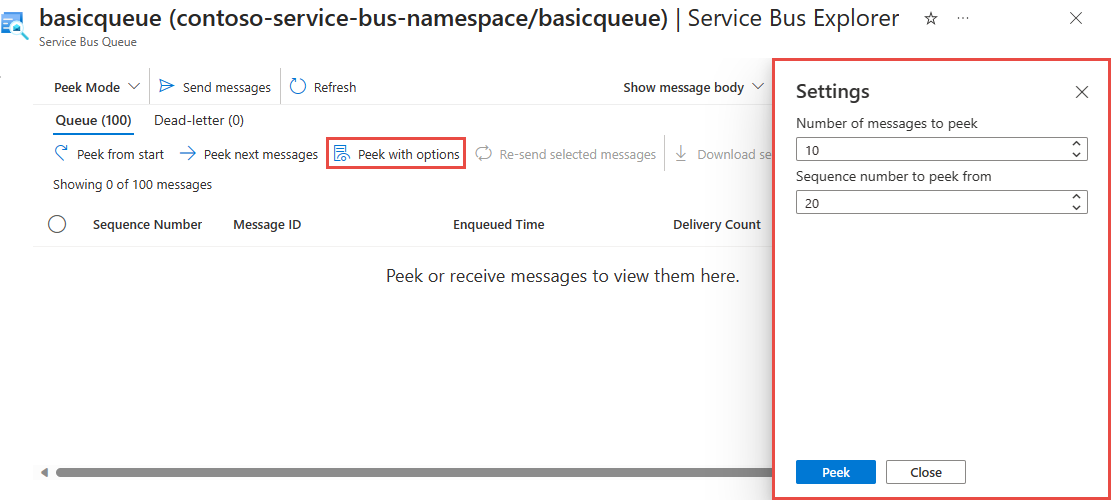Select the Queue (100) tab
This screenshot has height=500, width=1111.
(93, 120)
